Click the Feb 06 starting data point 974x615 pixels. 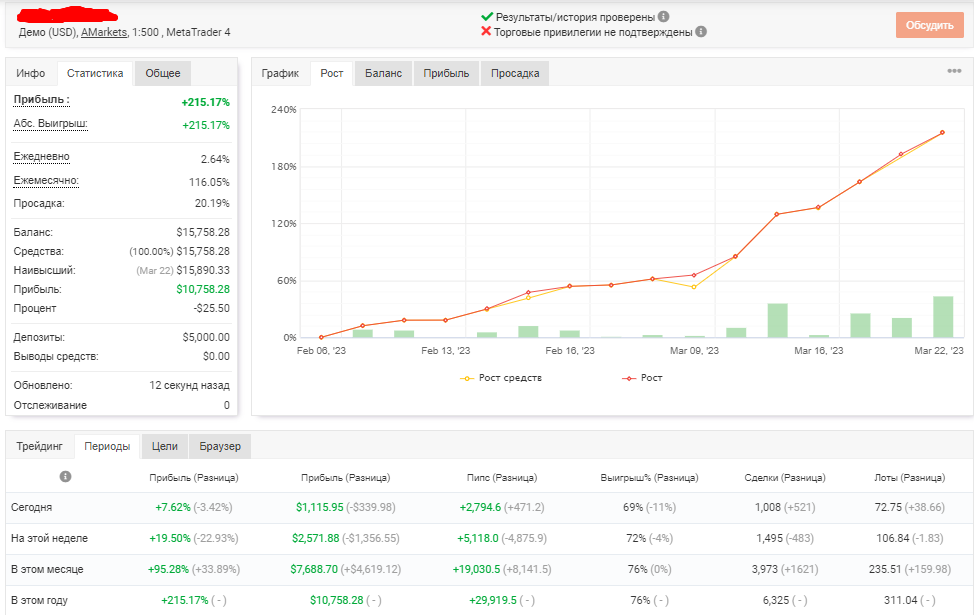click(x=321, y=337)
